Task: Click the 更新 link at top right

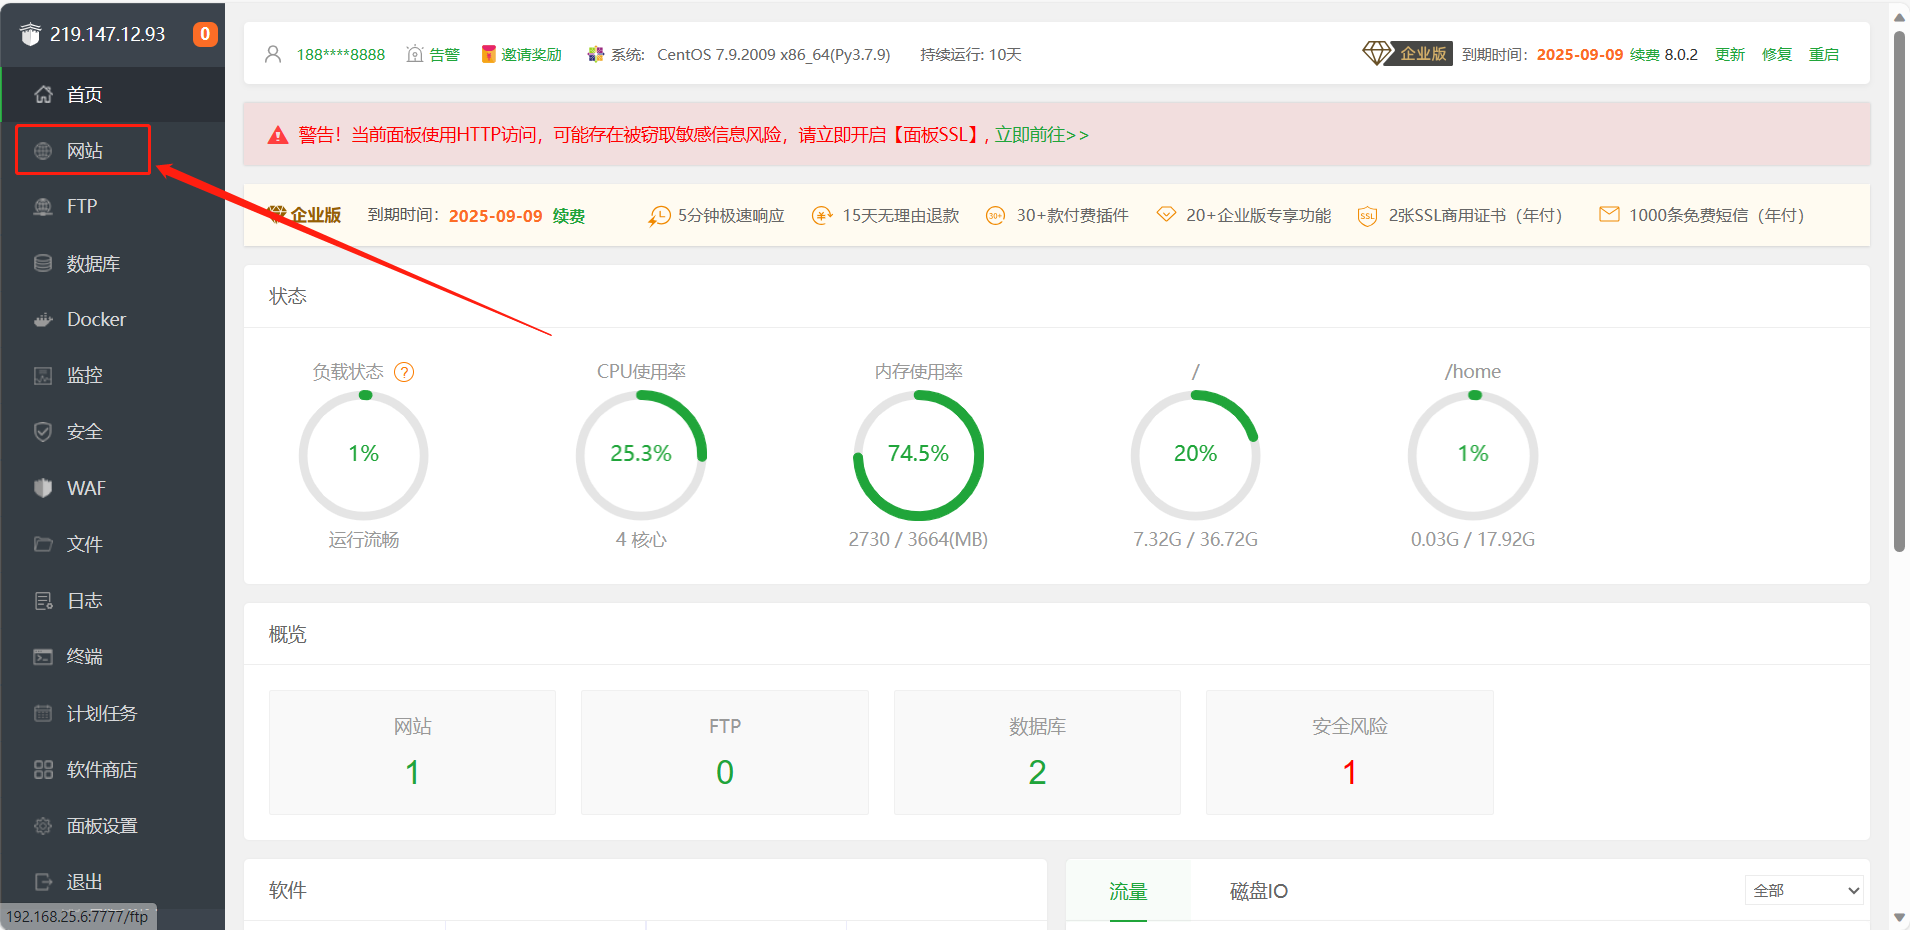Action: point(1730,54)
